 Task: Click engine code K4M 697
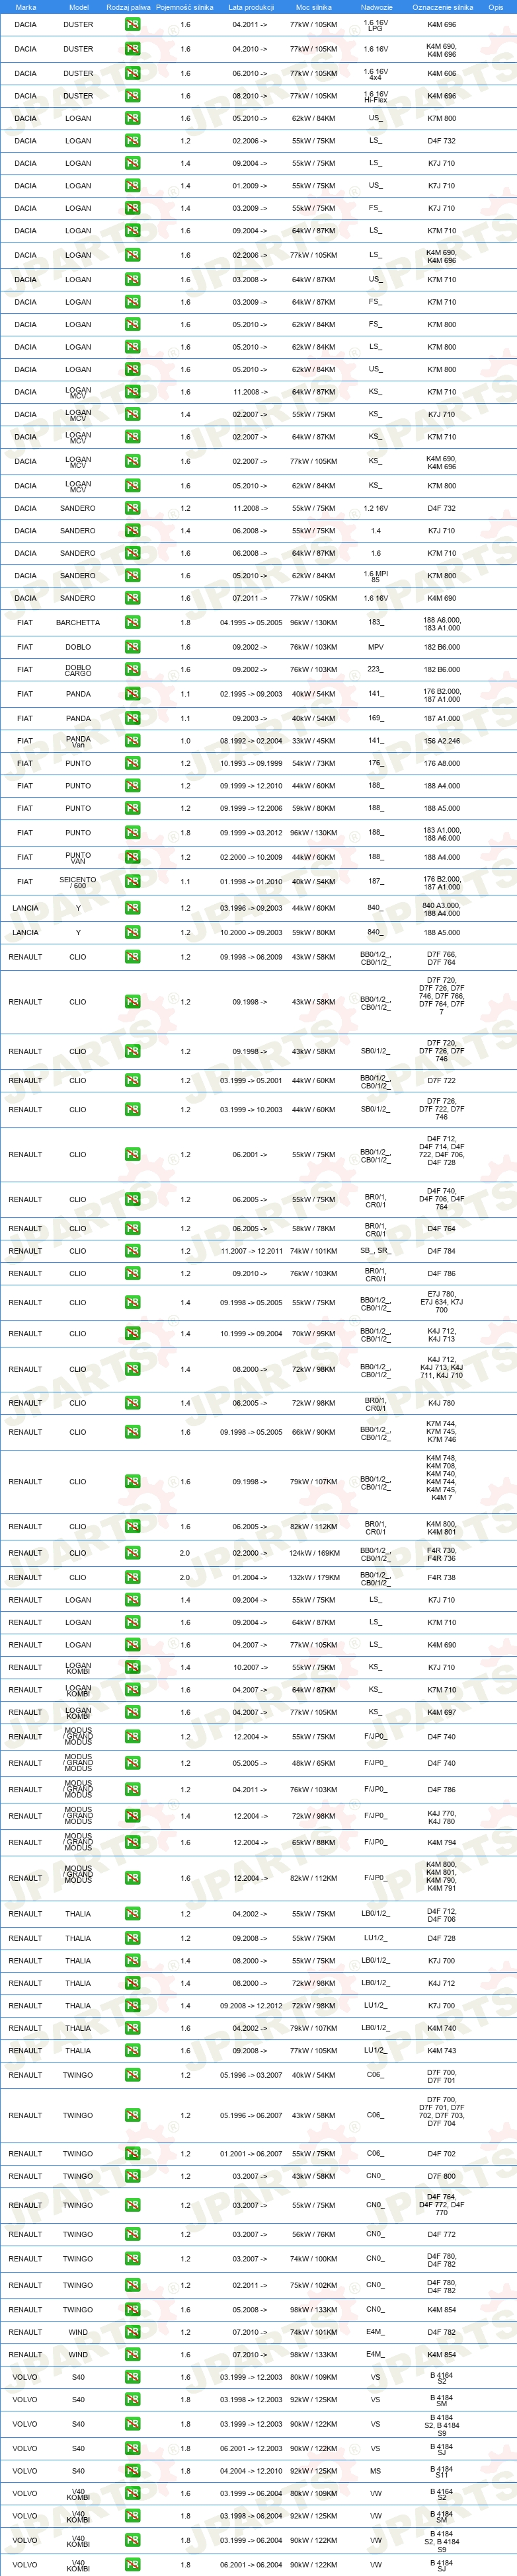coord(442,1712)
